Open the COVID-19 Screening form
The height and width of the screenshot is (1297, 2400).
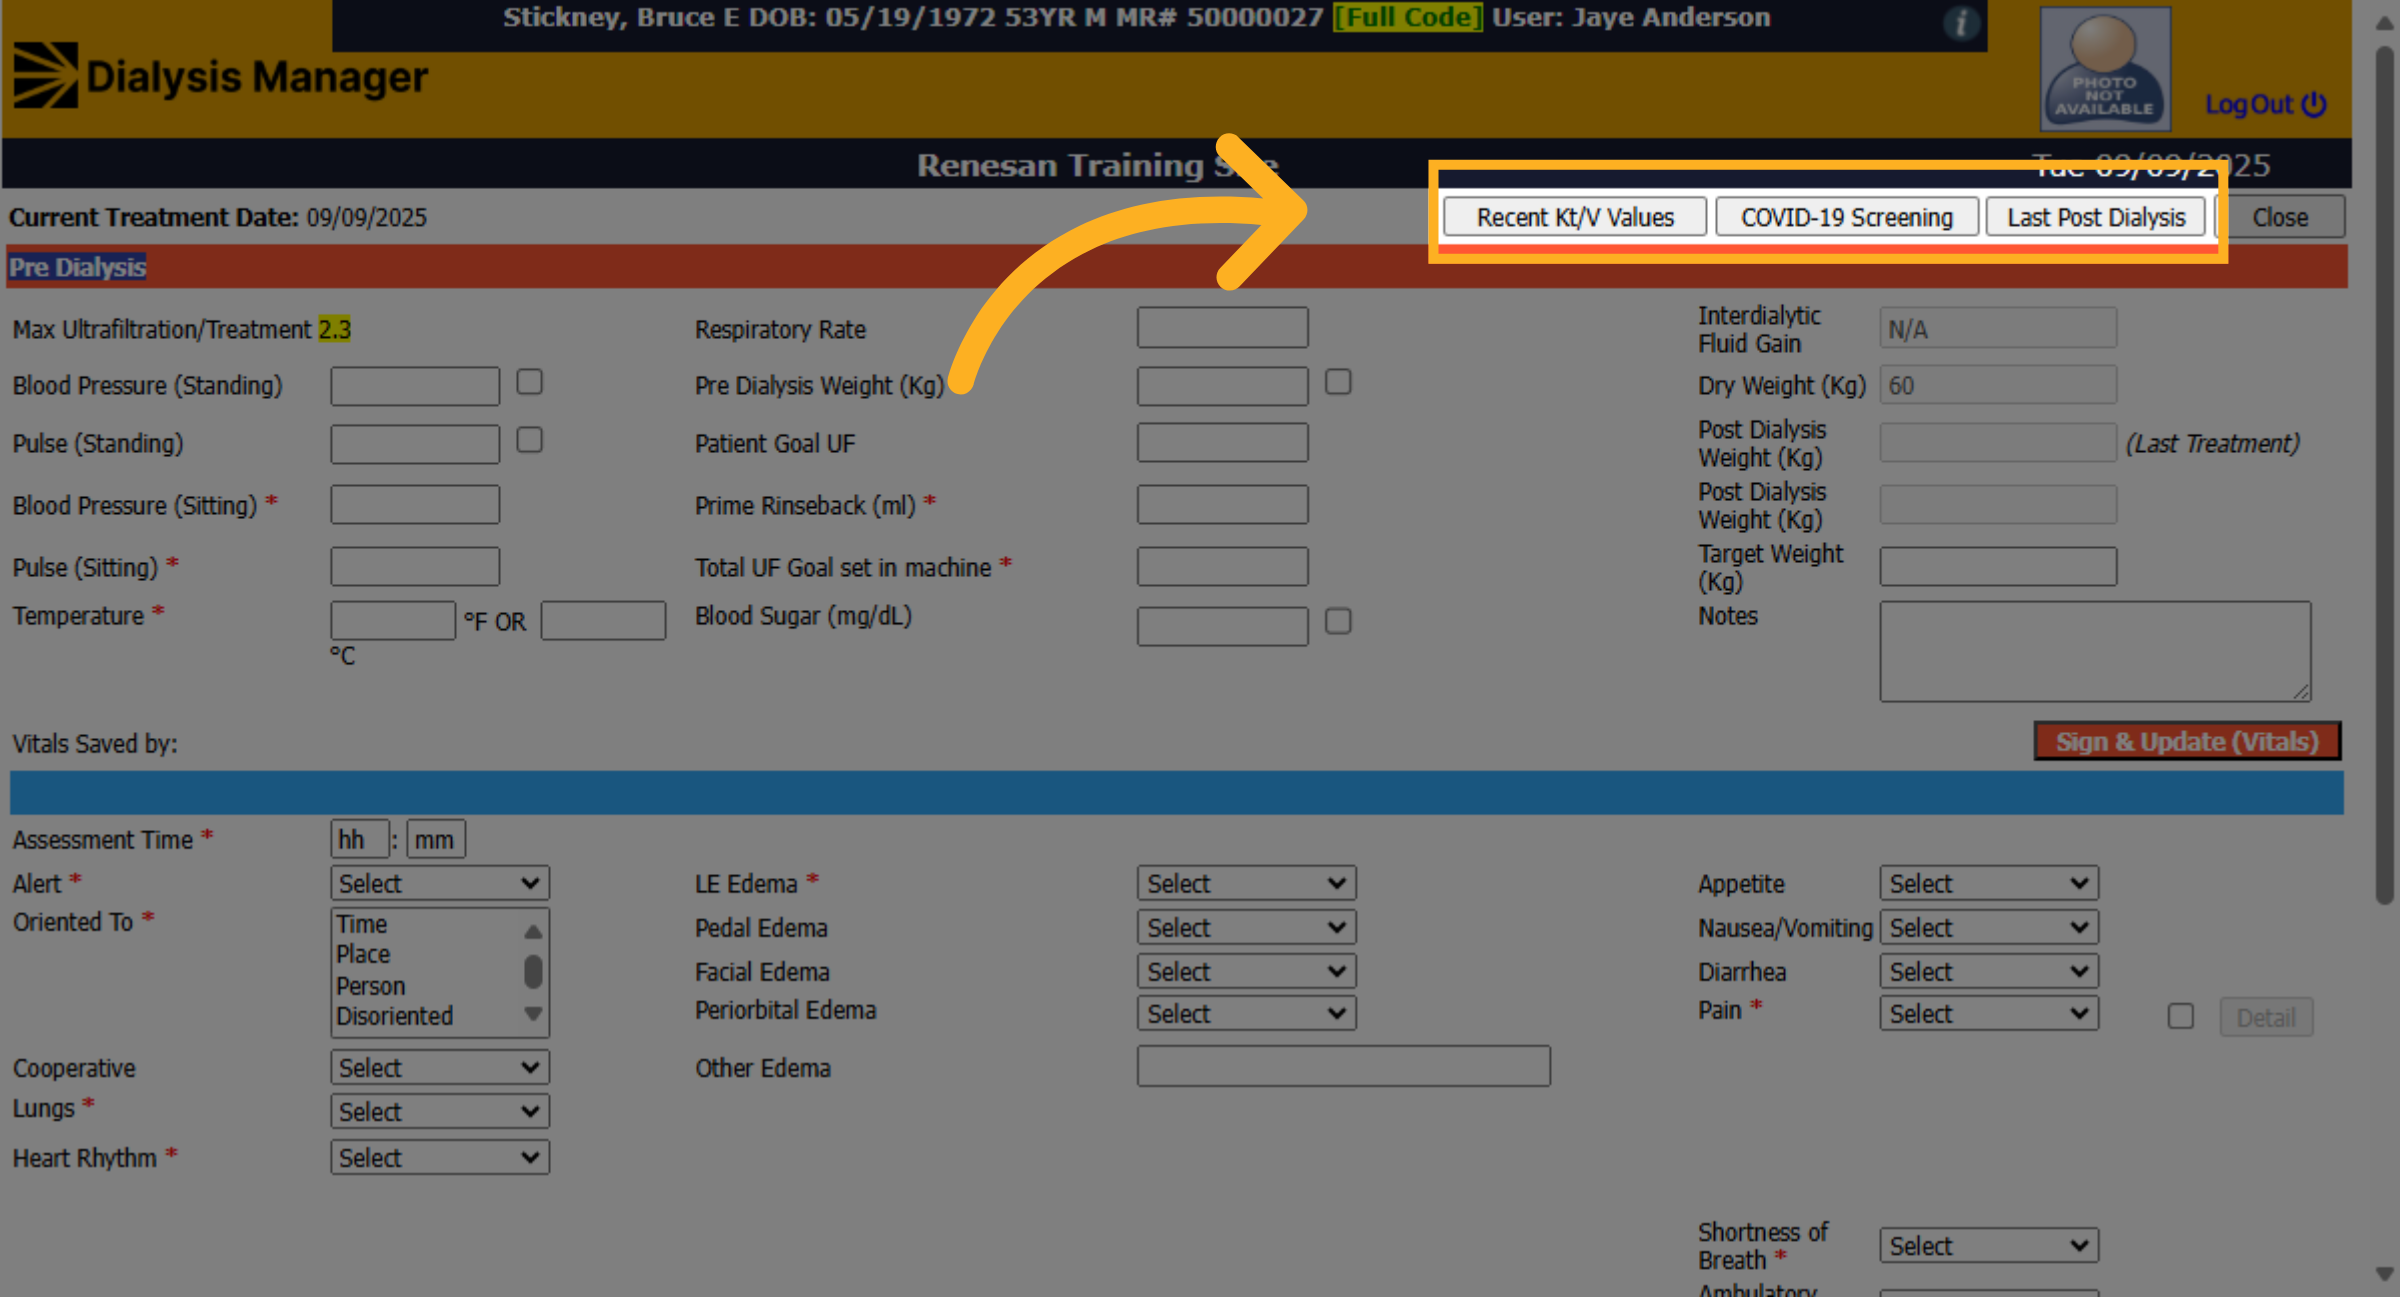(x=1847, y=217)
